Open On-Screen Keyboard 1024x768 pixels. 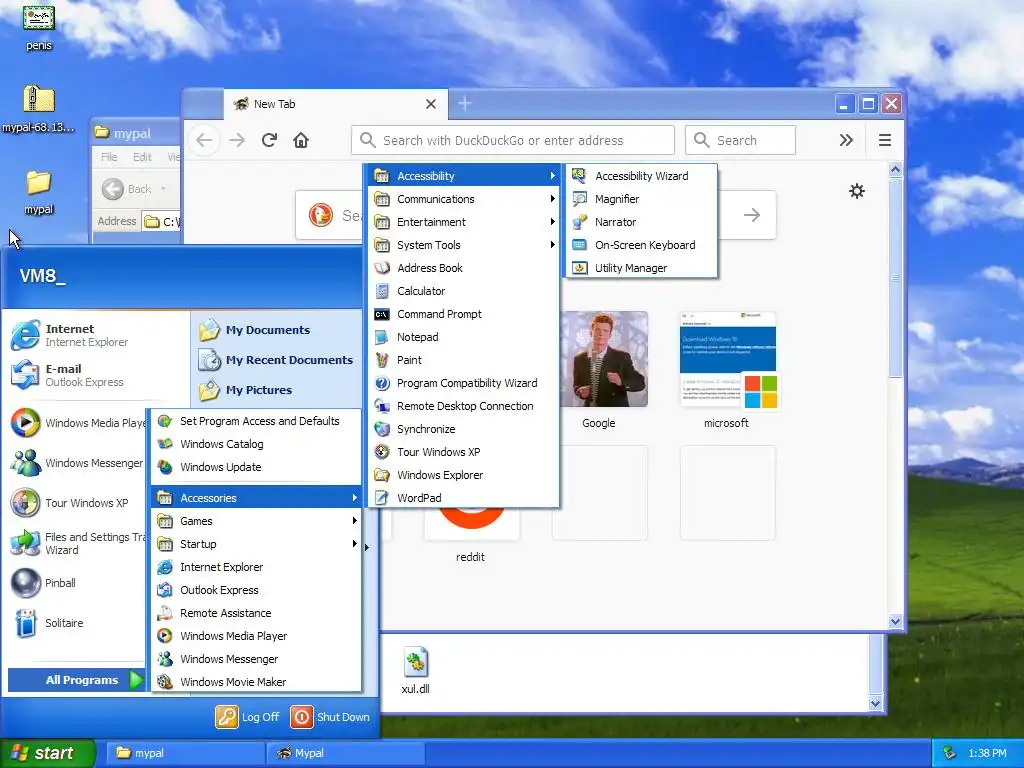pos(641,245)
